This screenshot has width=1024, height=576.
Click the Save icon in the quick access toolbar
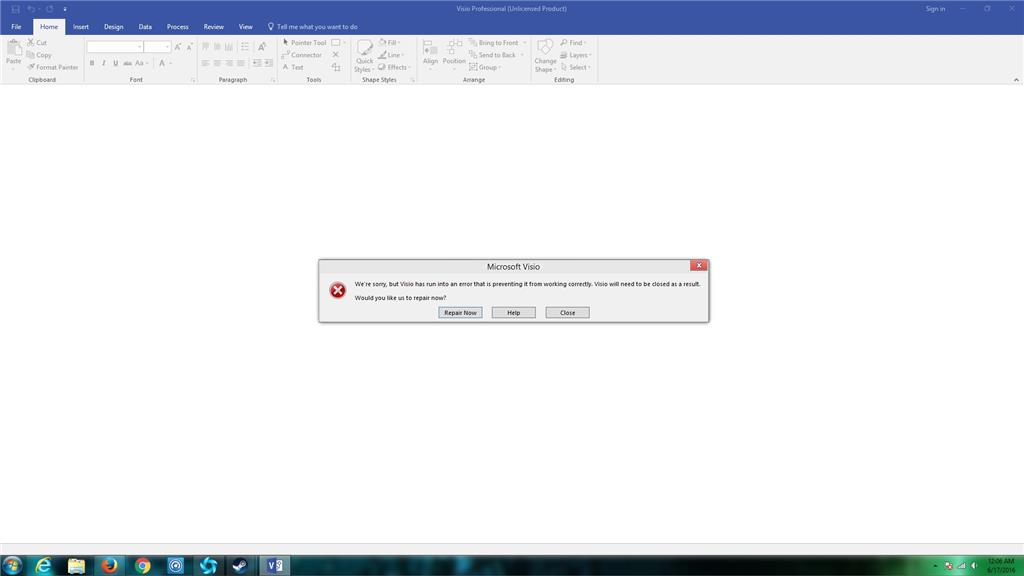(15, 9)
